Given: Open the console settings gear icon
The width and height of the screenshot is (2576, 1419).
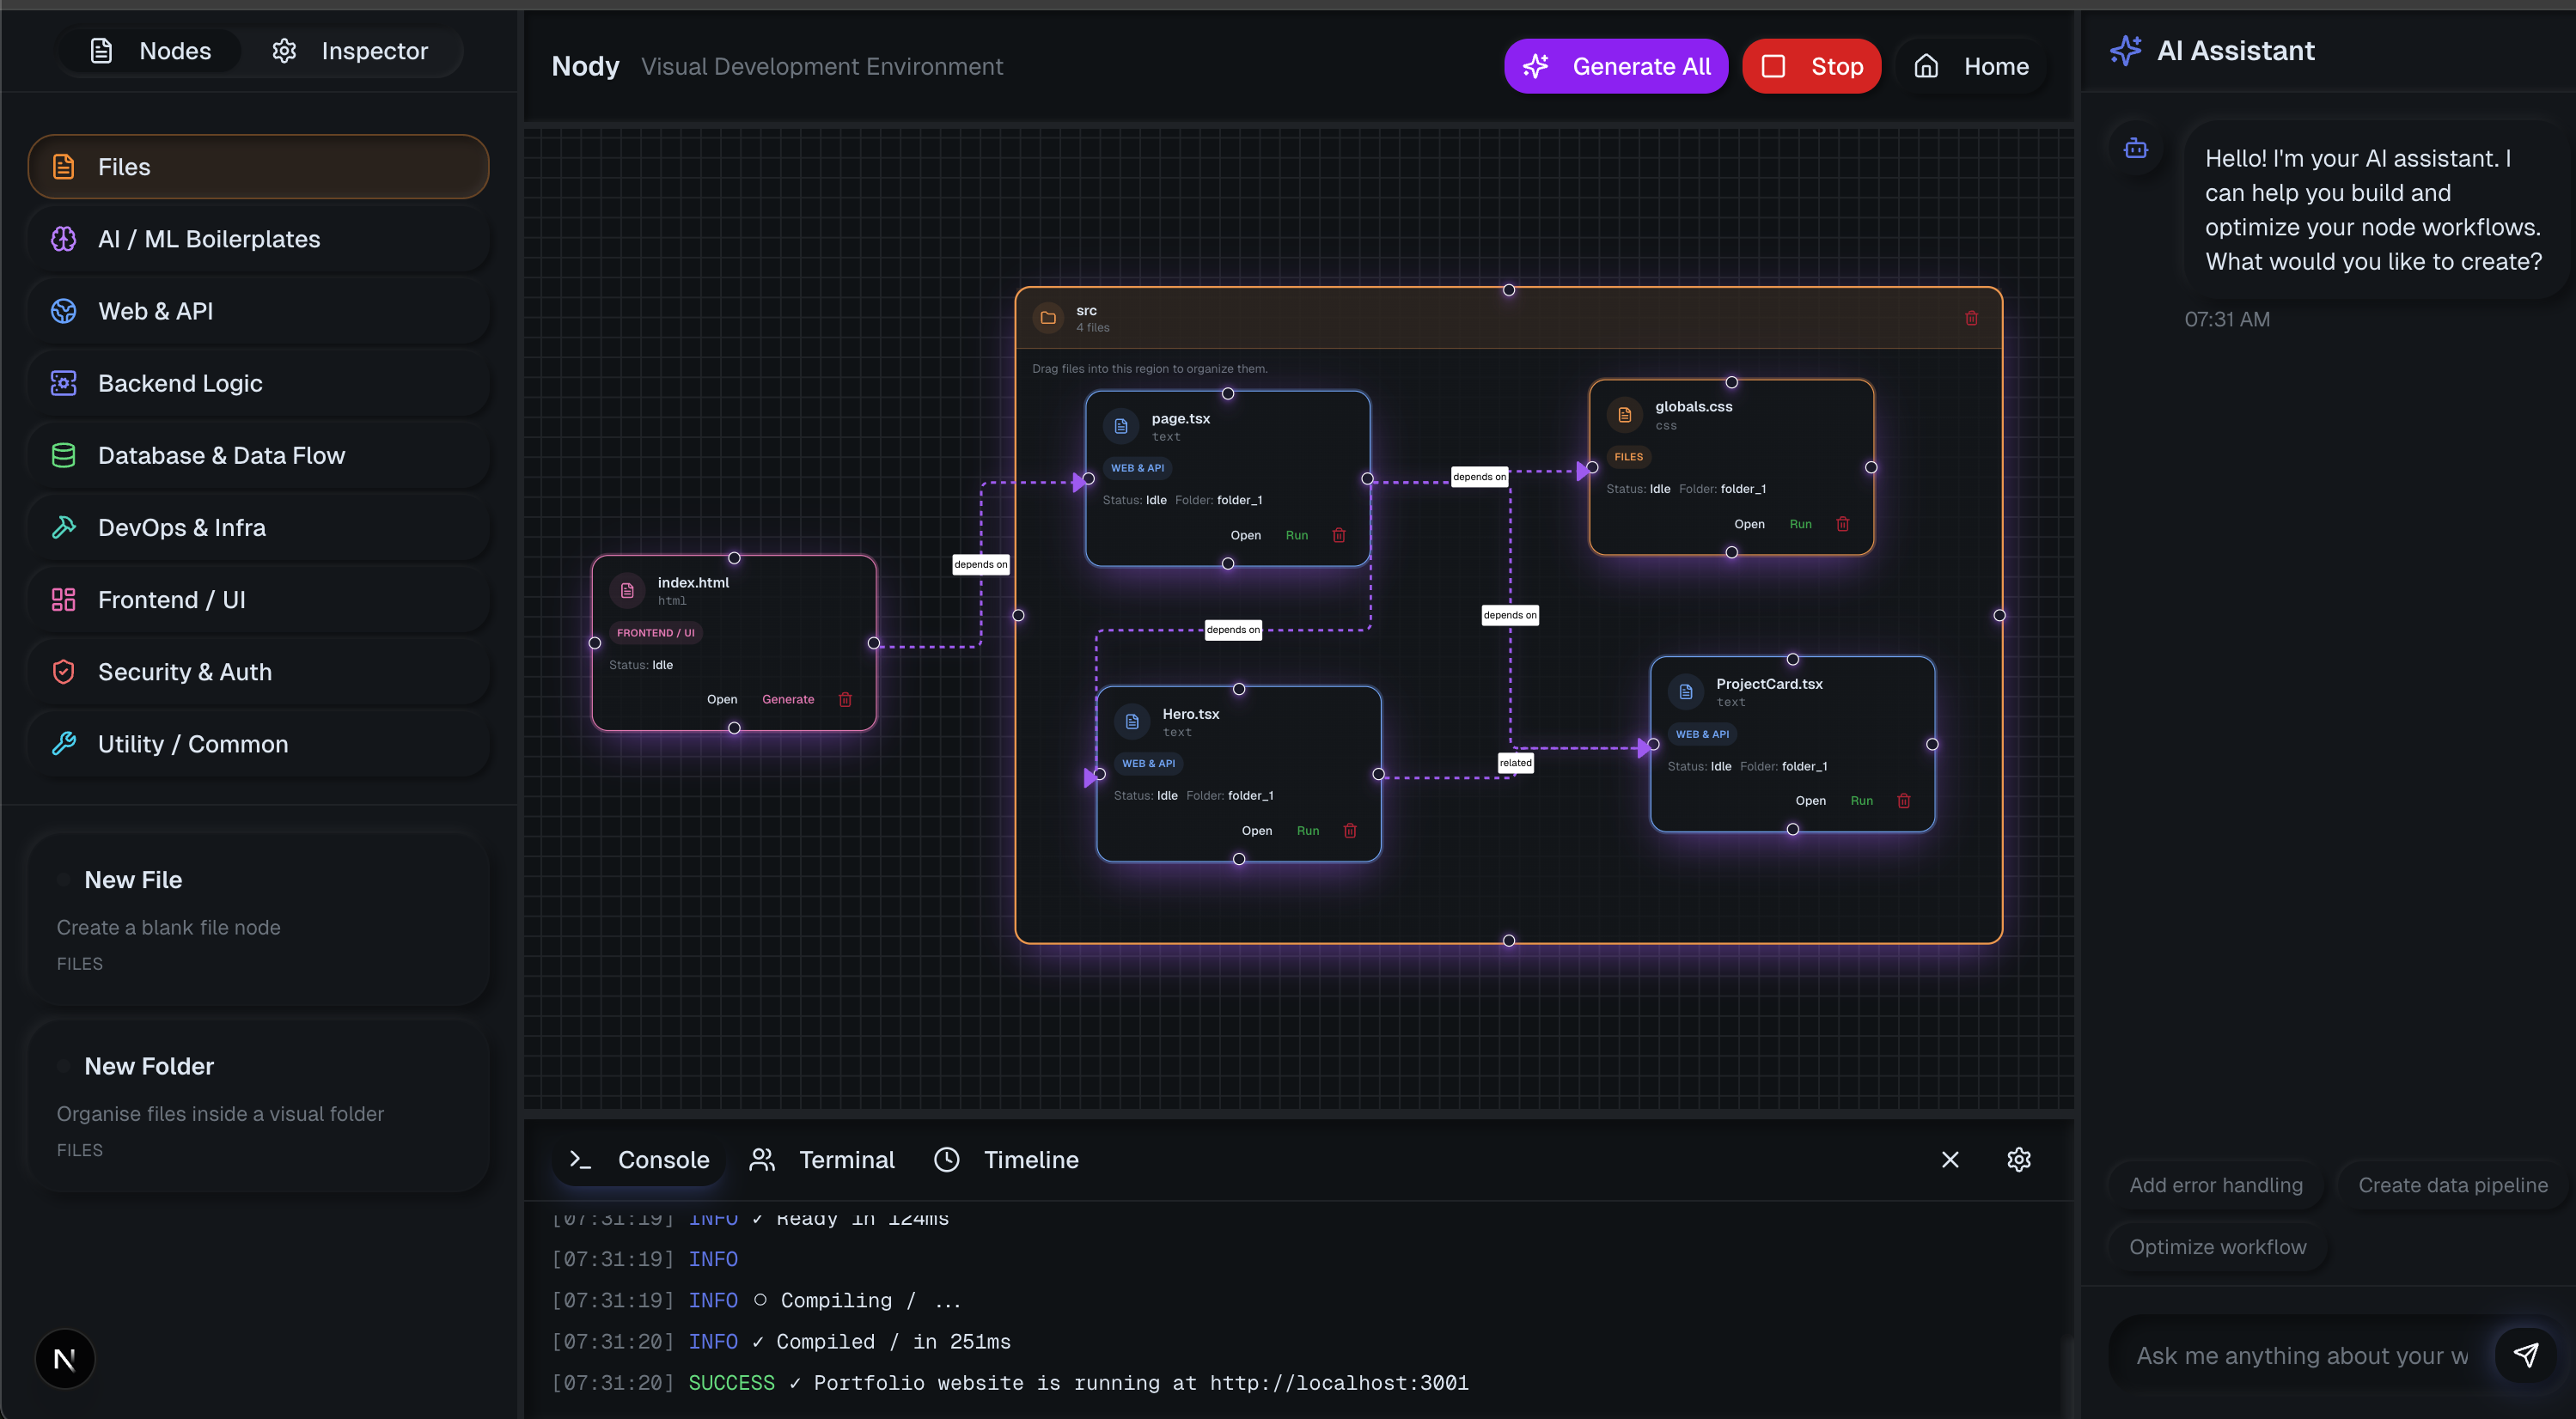Looking at the screenshot, I should [x=2018, y=1159].
